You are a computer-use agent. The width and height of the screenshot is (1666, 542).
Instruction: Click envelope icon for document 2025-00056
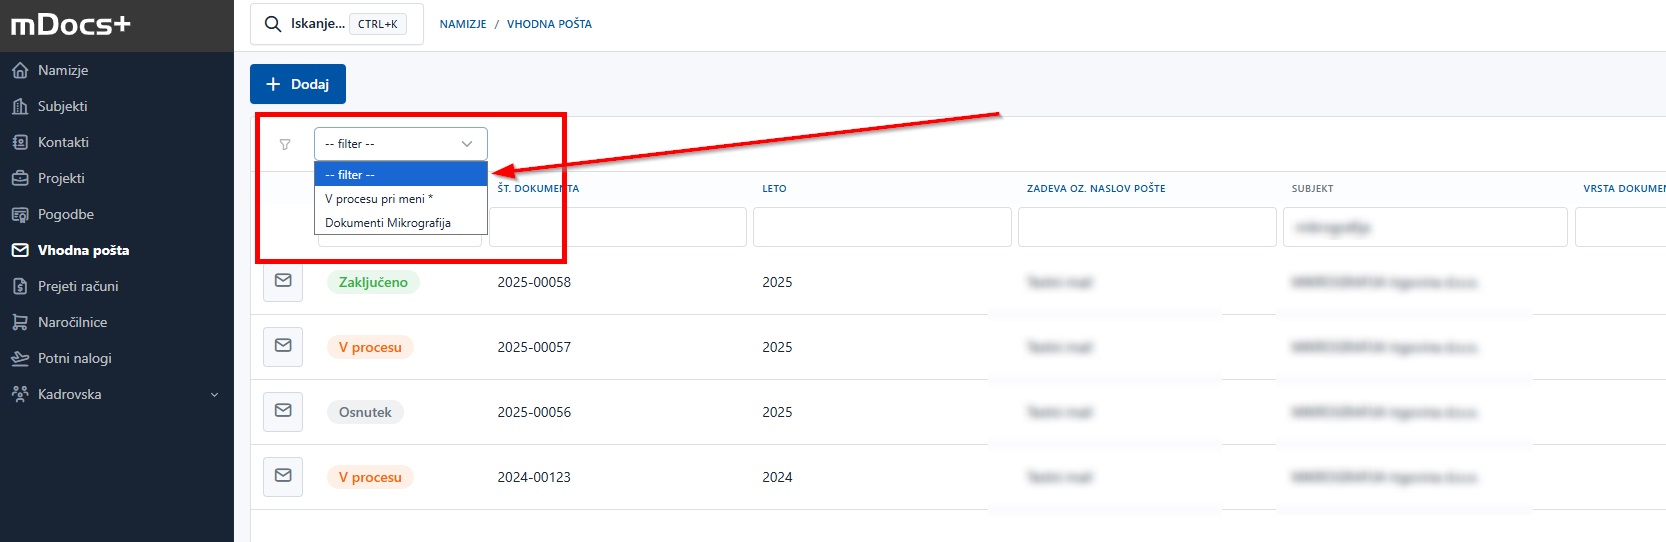283,411
